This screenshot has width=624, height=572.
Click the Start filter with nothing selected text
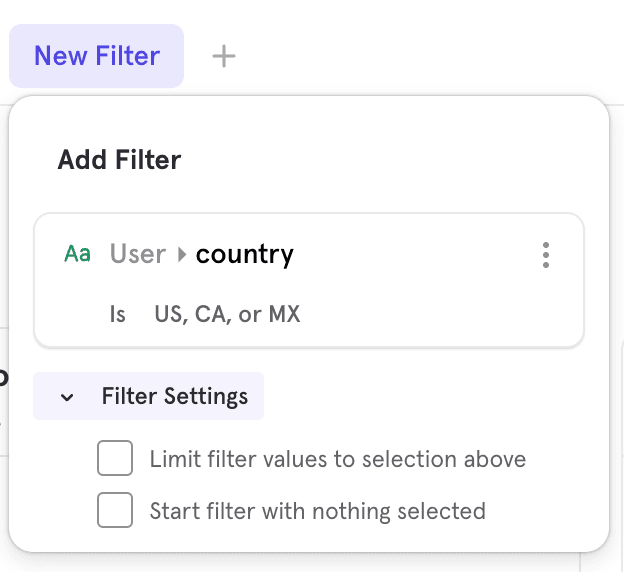pos(317,511)
